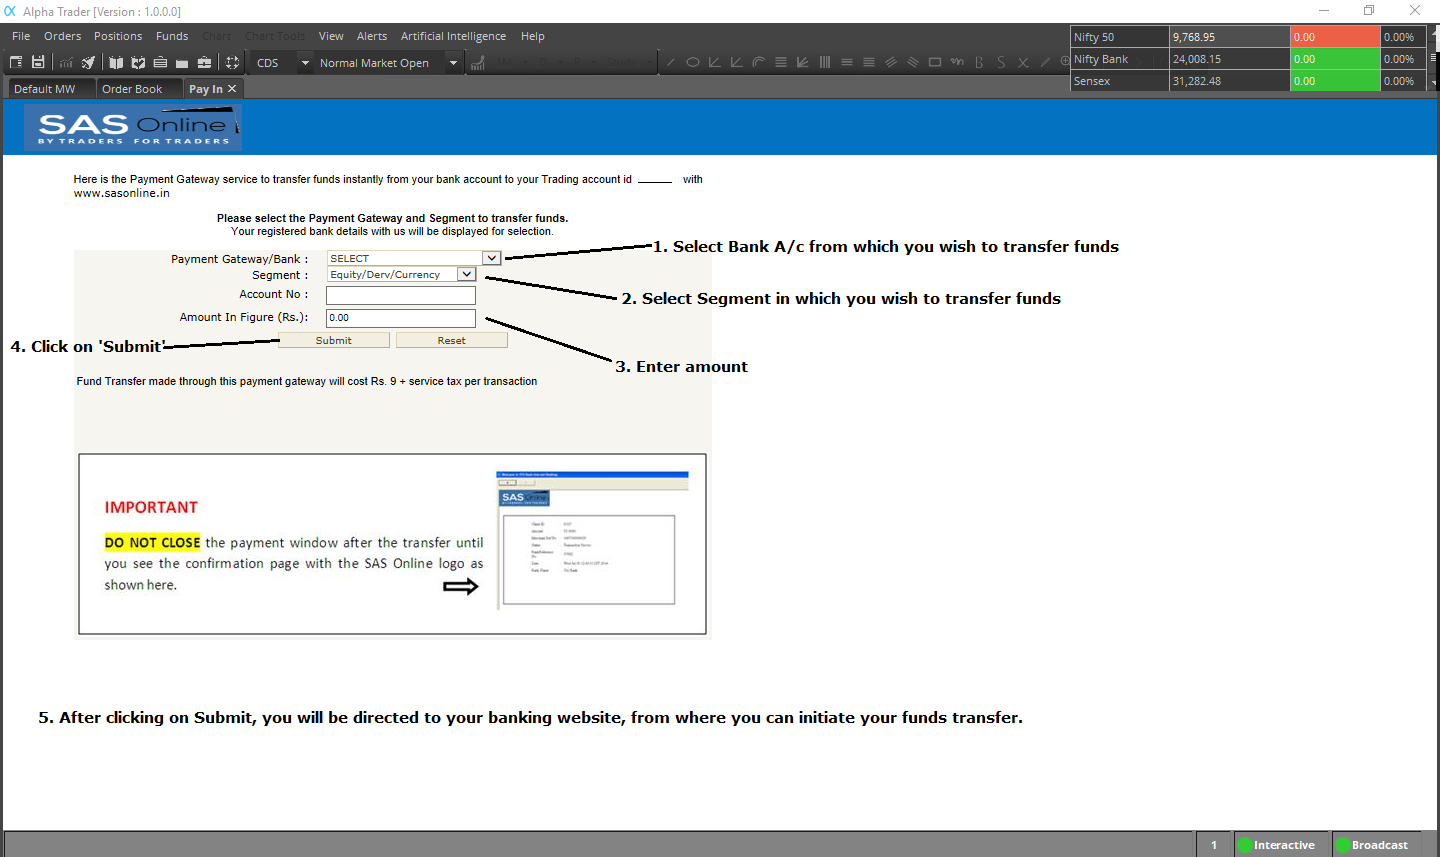Open the Orders menu
This screenshot has width=1440, height=857.
[63, 36]
